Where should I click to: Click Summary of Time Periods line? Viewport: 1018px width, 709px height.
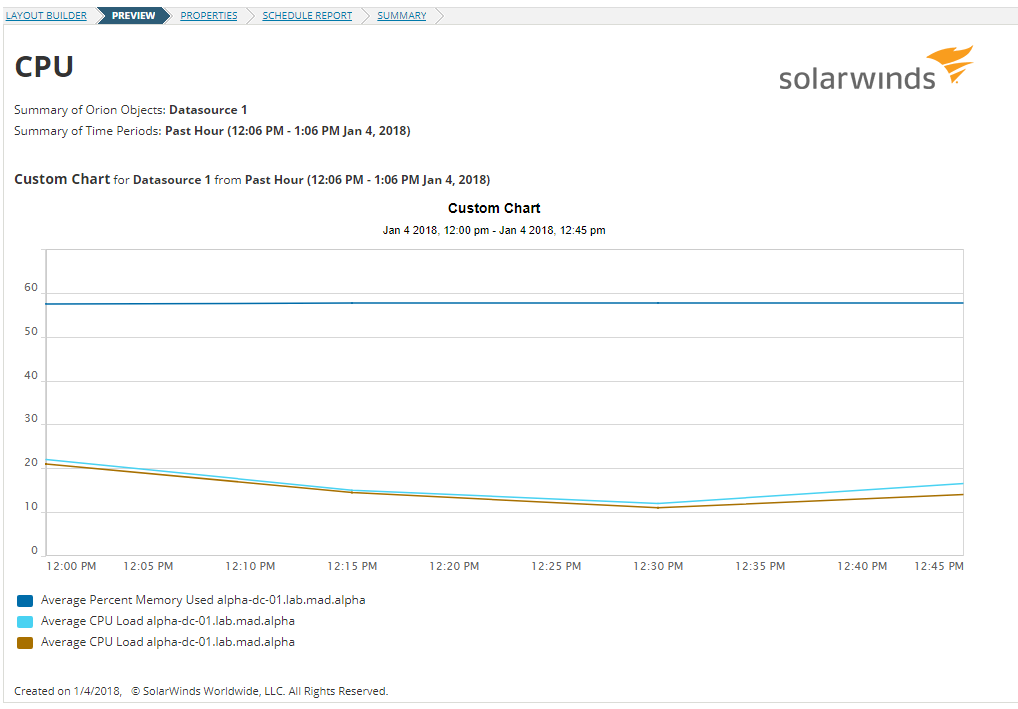click(212, 131)
